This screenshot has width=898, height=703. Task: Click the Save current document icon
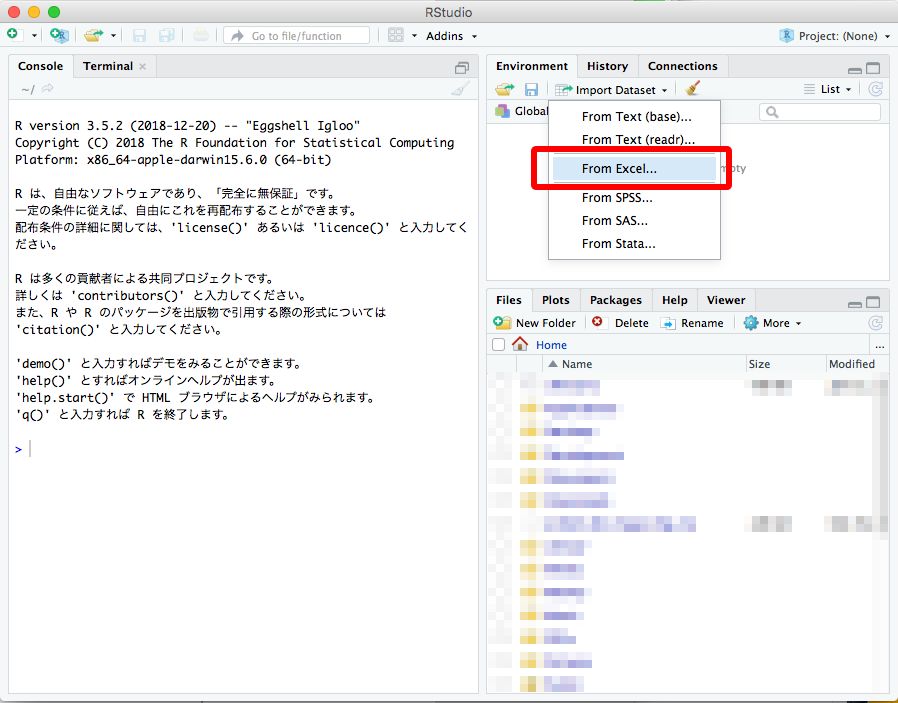139,35
